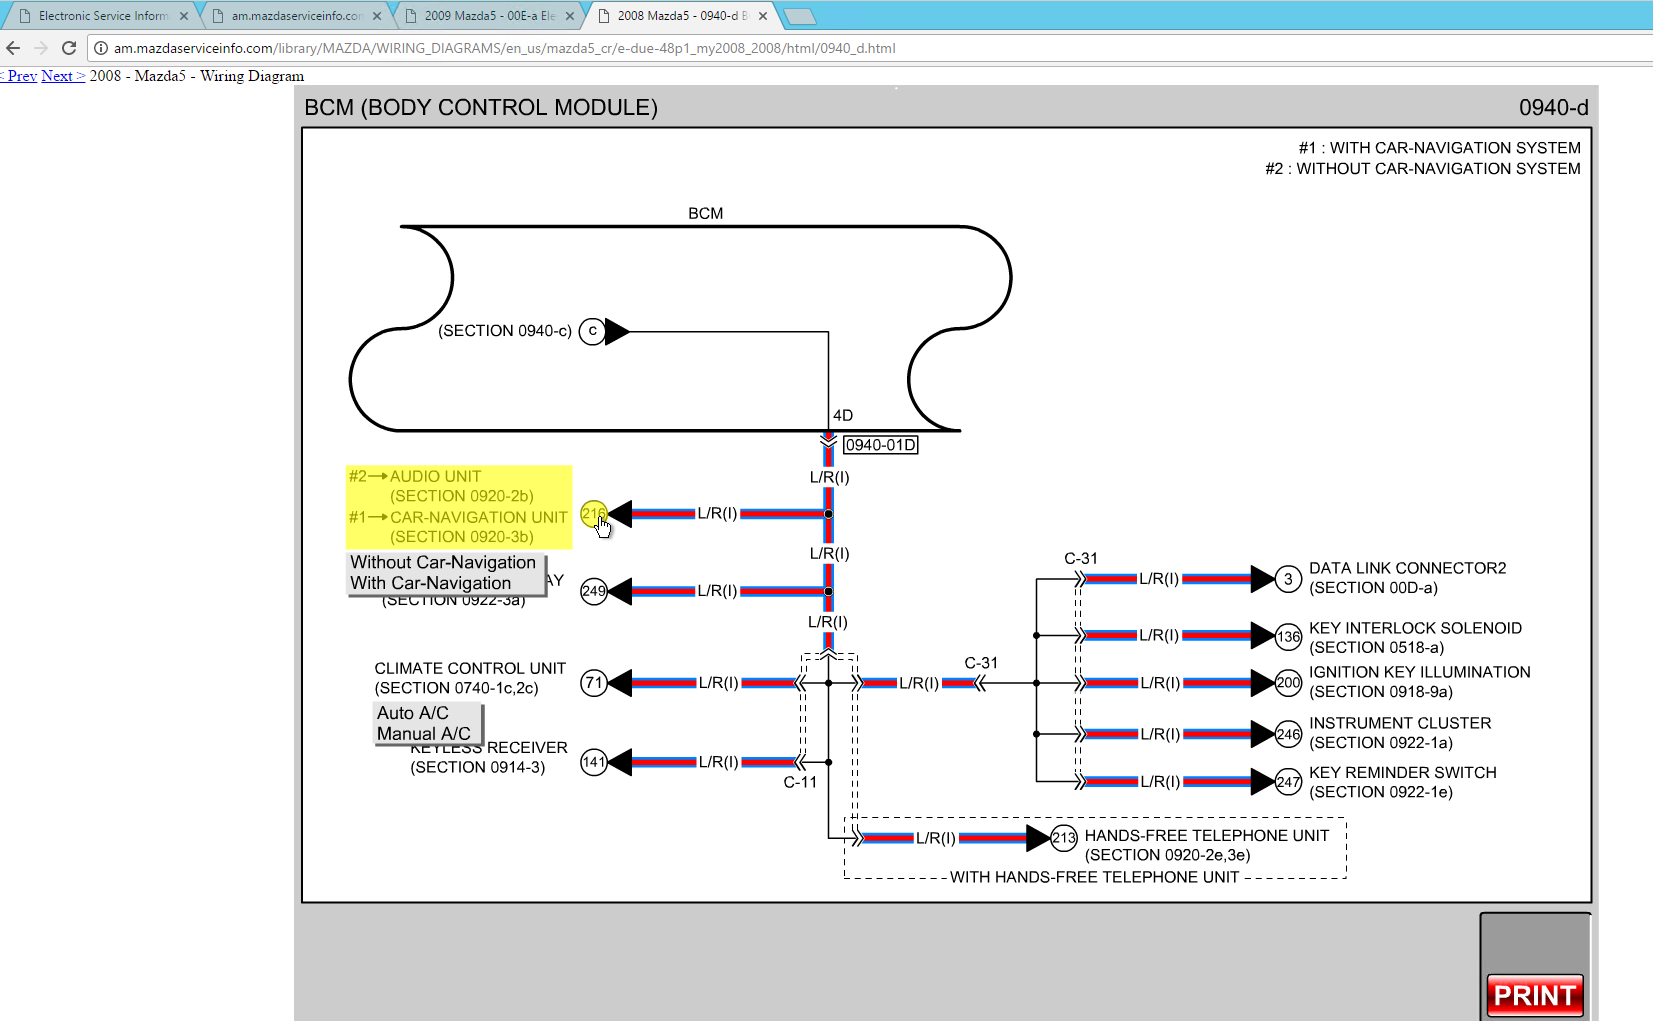Screen dimensions: 1653x1021
Task: Click circled connector 3 for data link
Action: click(1288, 579)
